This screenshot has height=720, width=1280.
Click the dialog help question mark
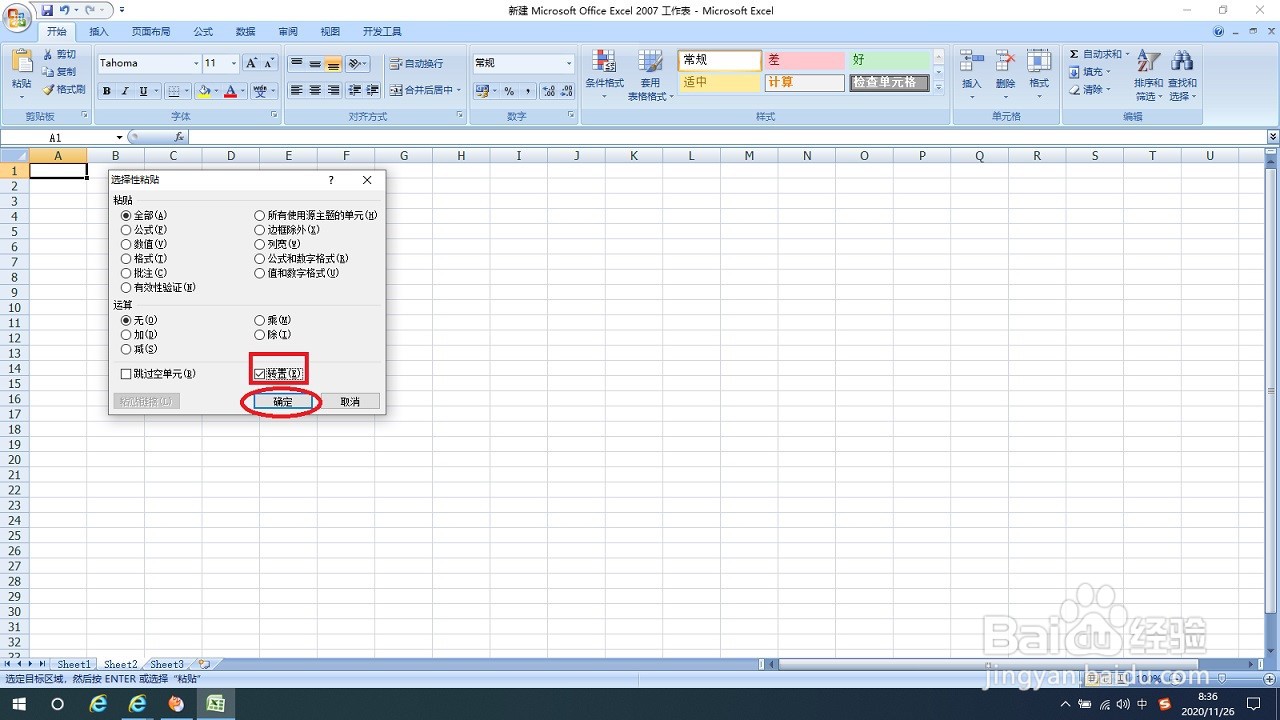(331, 180)
